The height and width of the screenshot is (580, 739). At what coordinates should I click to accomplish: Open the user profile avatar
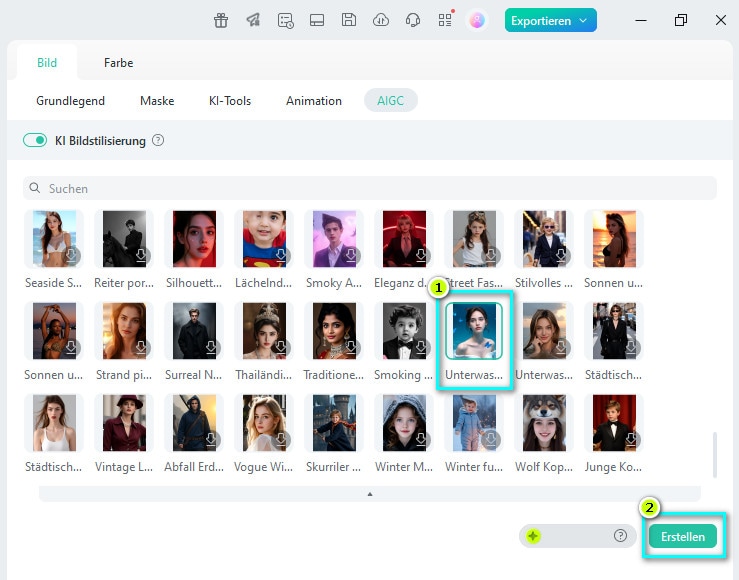477,20
